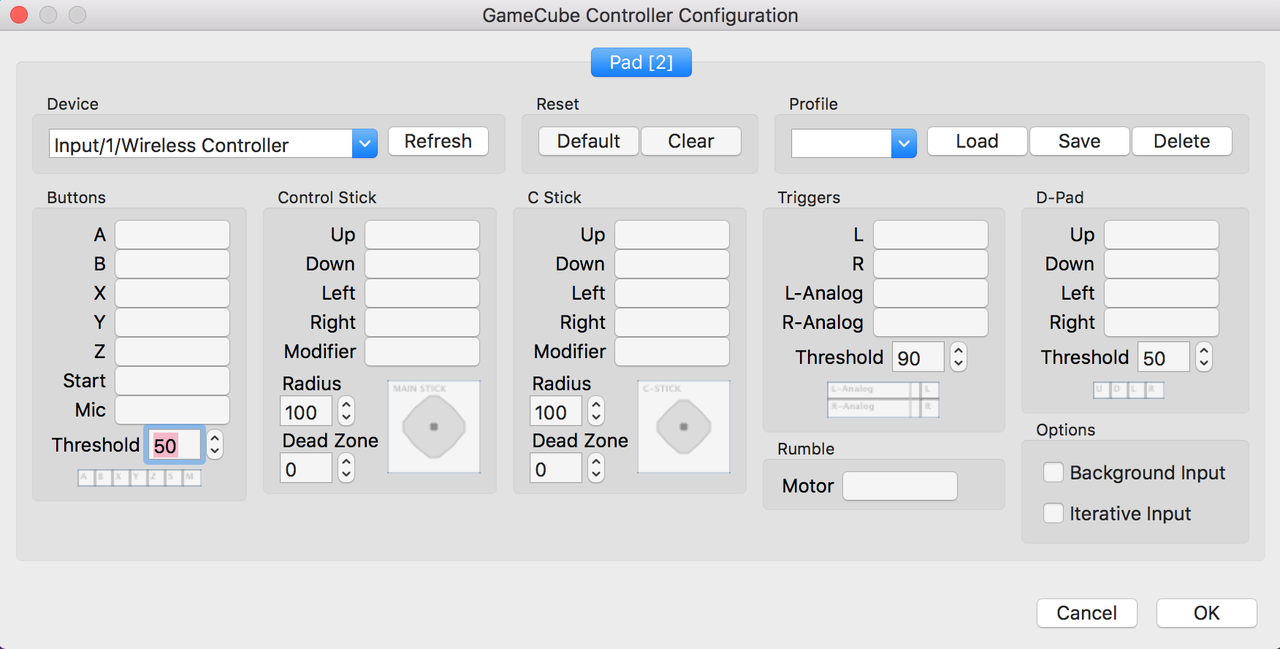Adjust the Triggers Threshold stepper

click(x=959, y=357)
